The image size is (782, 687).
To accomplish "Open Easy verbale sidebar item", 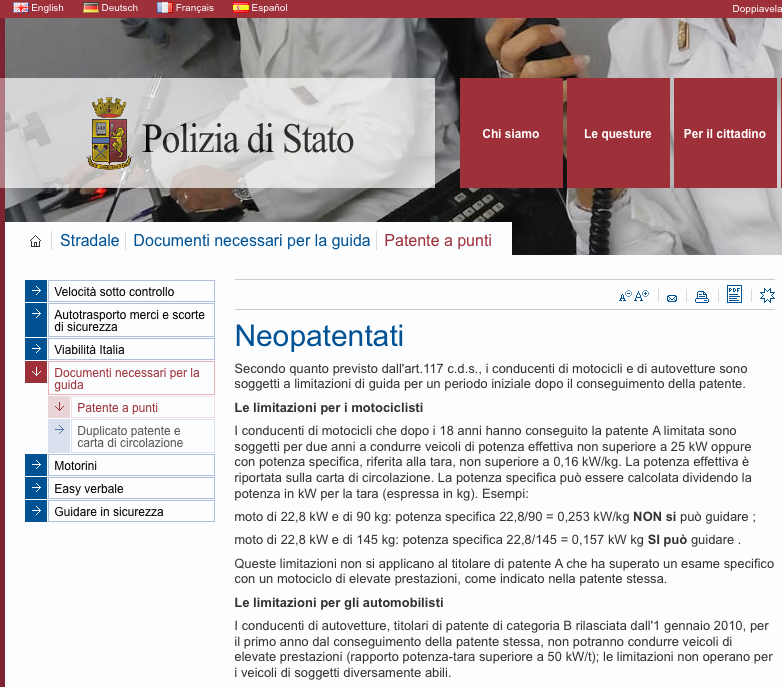I will click(132, 488).
